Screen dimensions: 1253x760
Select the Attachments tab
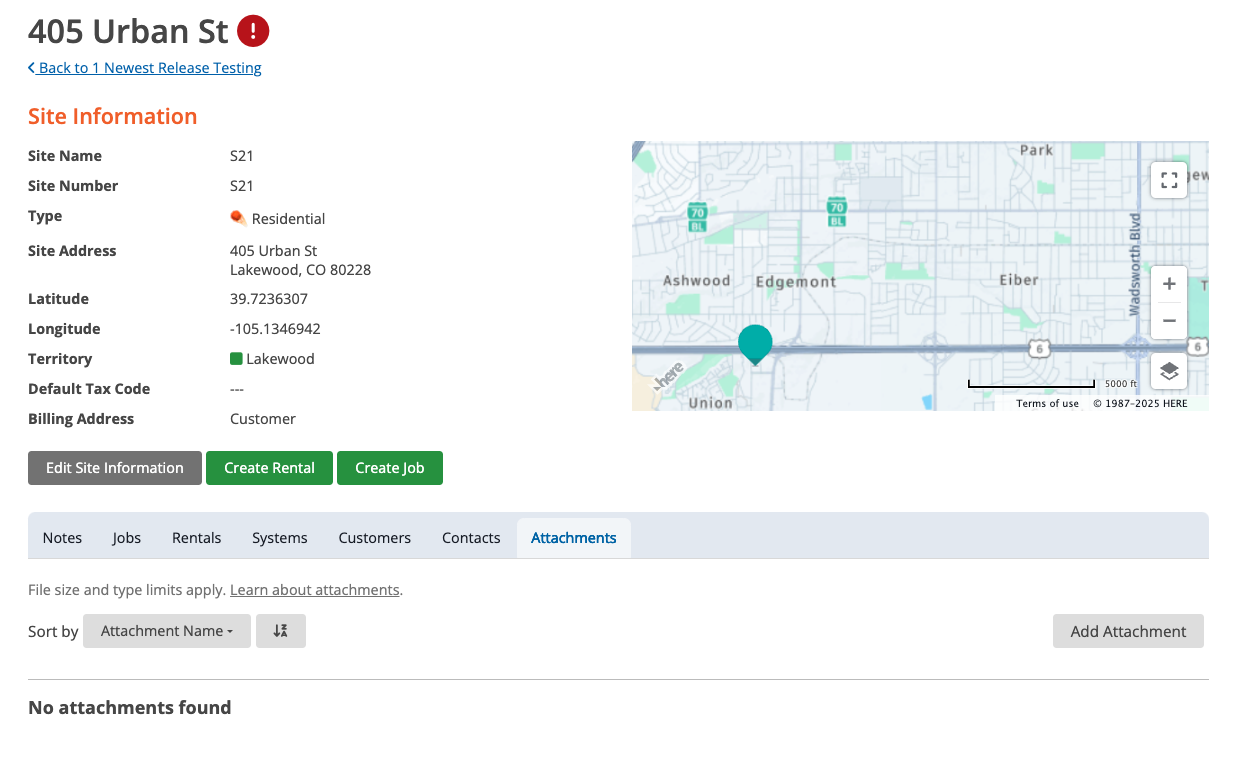tap(574, 538)
